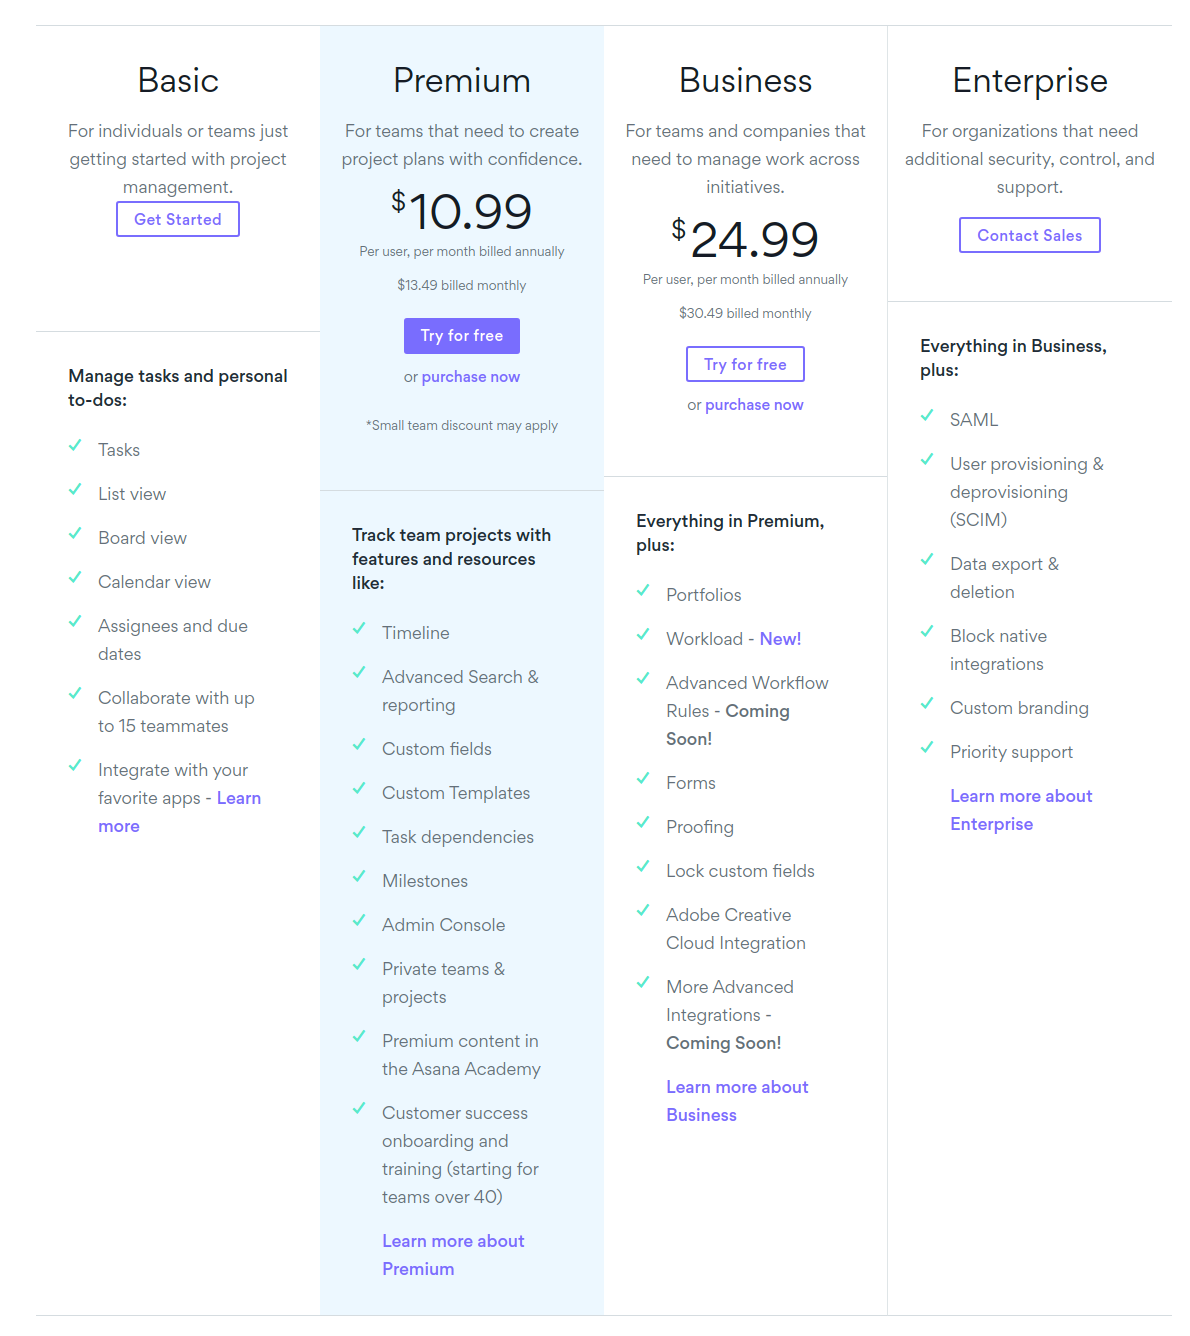Click the Learn more integration link under Basic

(x=239, y=798)
